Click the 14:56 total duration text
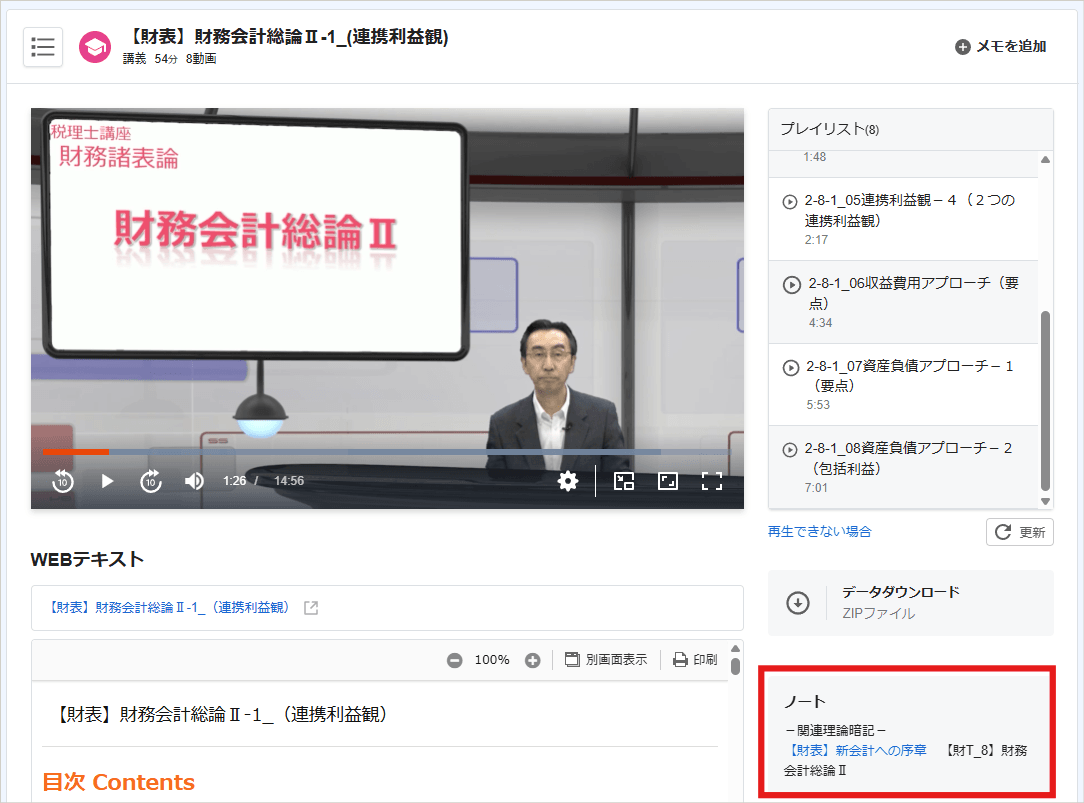 click(x=289, y=481)
